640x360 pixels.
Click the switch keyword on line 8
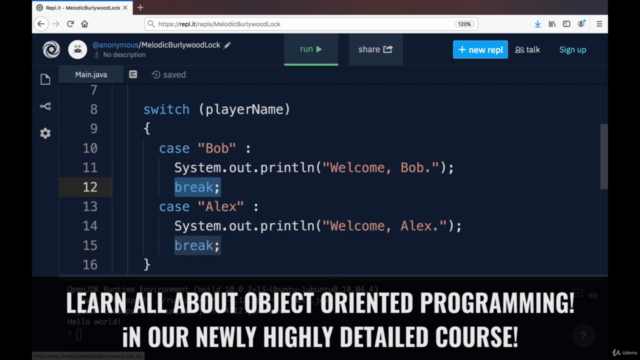pos(167,109)
